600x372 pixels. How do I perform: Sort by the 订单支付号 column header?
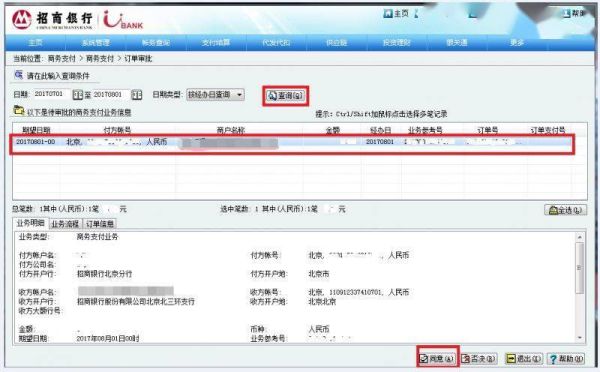point(548,130)
